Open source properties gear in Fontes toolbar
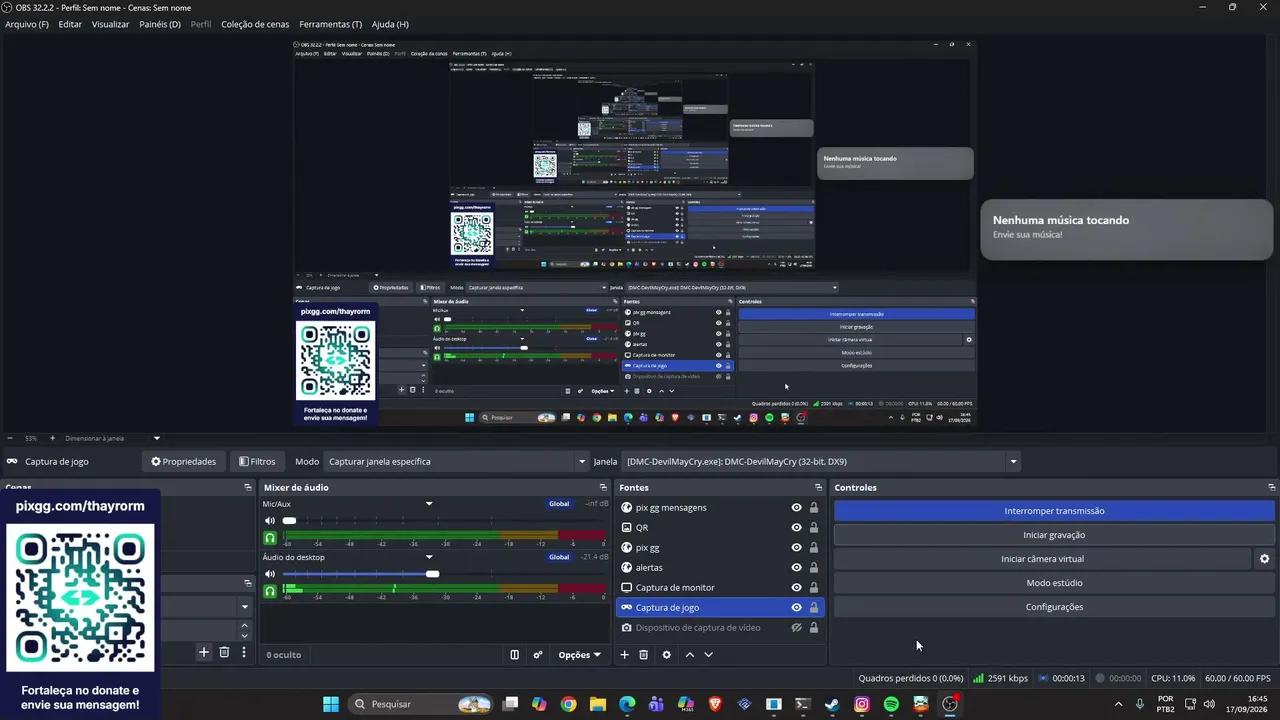The image size is (1280, 720). 666,655
